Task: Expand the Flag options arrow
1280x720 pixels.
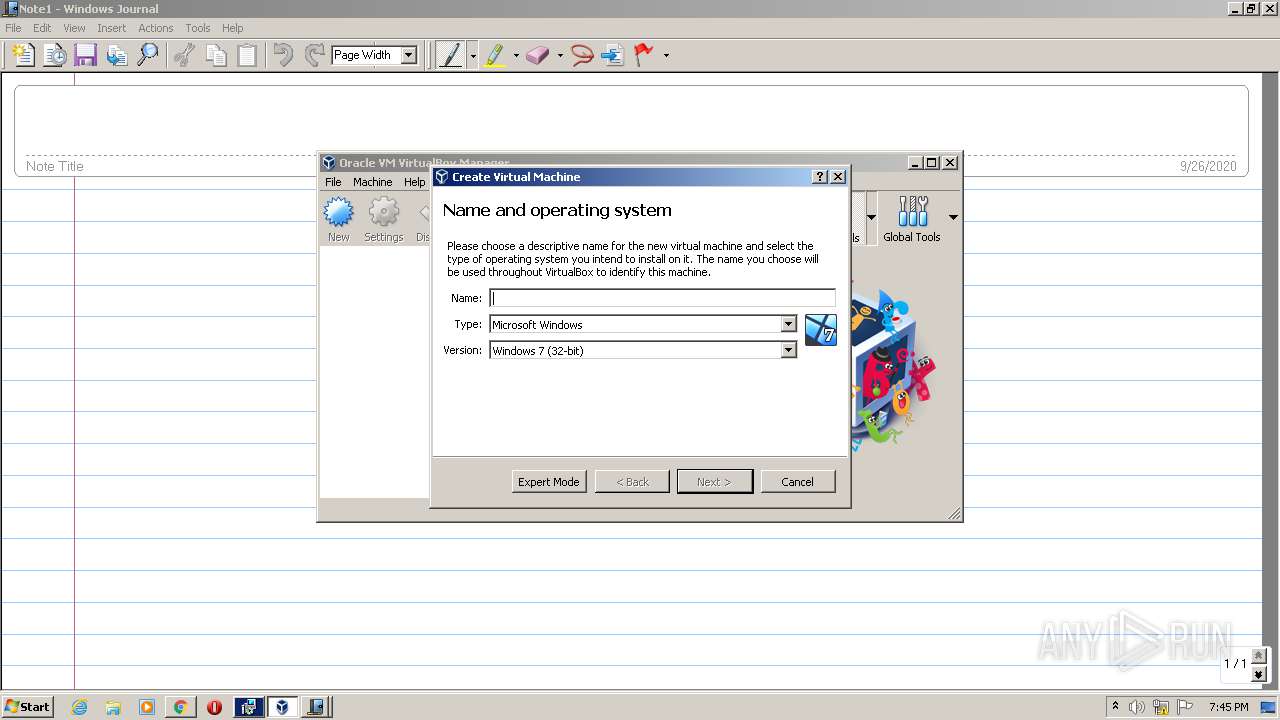Action: (666, 55)
